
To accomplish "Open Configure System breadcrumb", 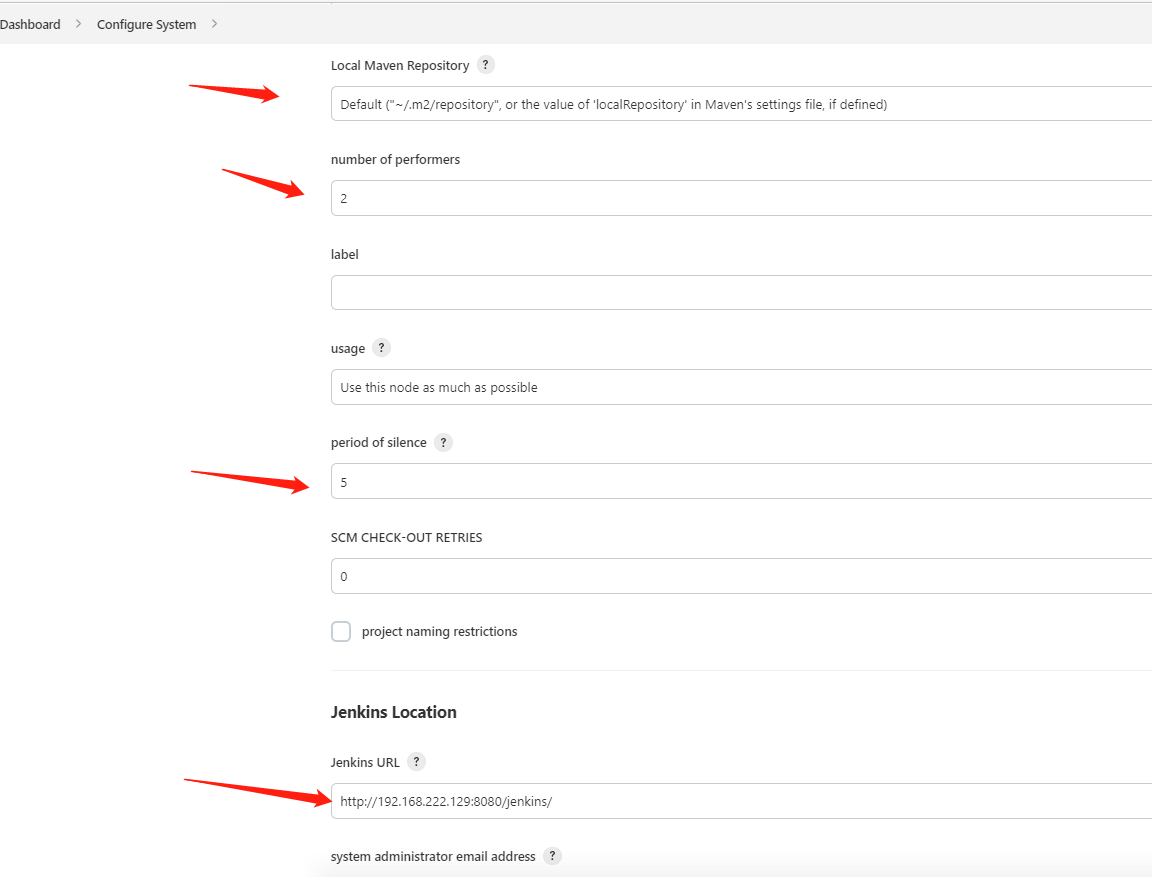I will click(x=146, y=24).
